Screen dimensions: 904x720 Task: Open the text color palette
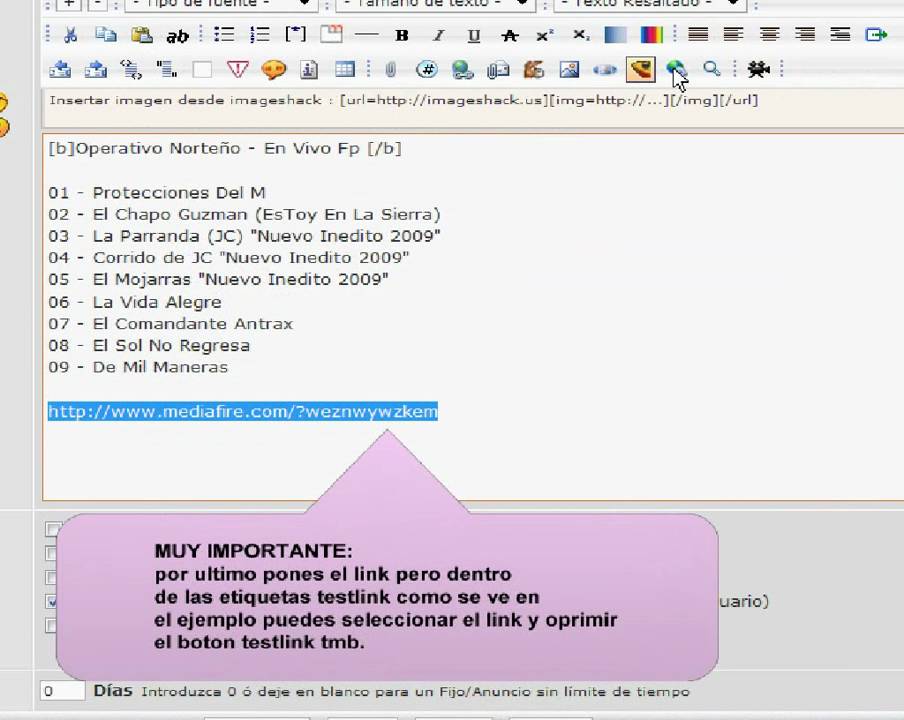(651, 35)
